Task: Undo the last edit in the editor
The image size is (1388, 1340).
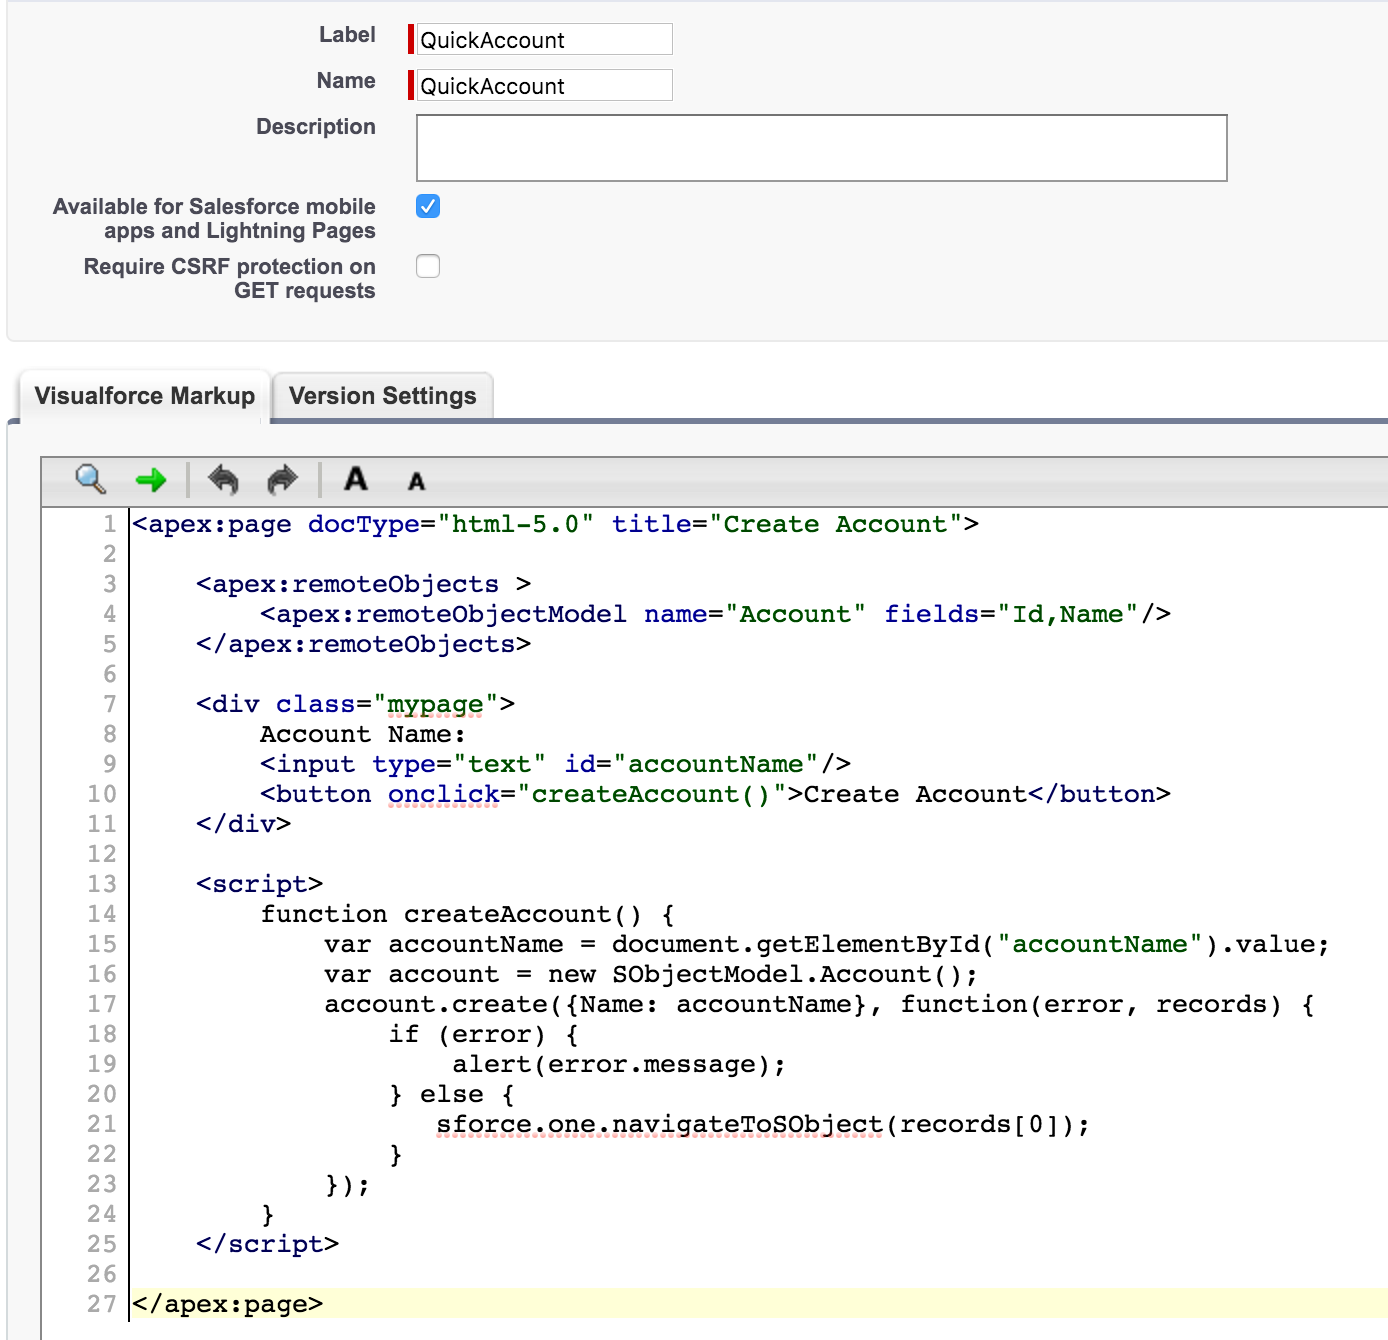Action: (223, 481)
